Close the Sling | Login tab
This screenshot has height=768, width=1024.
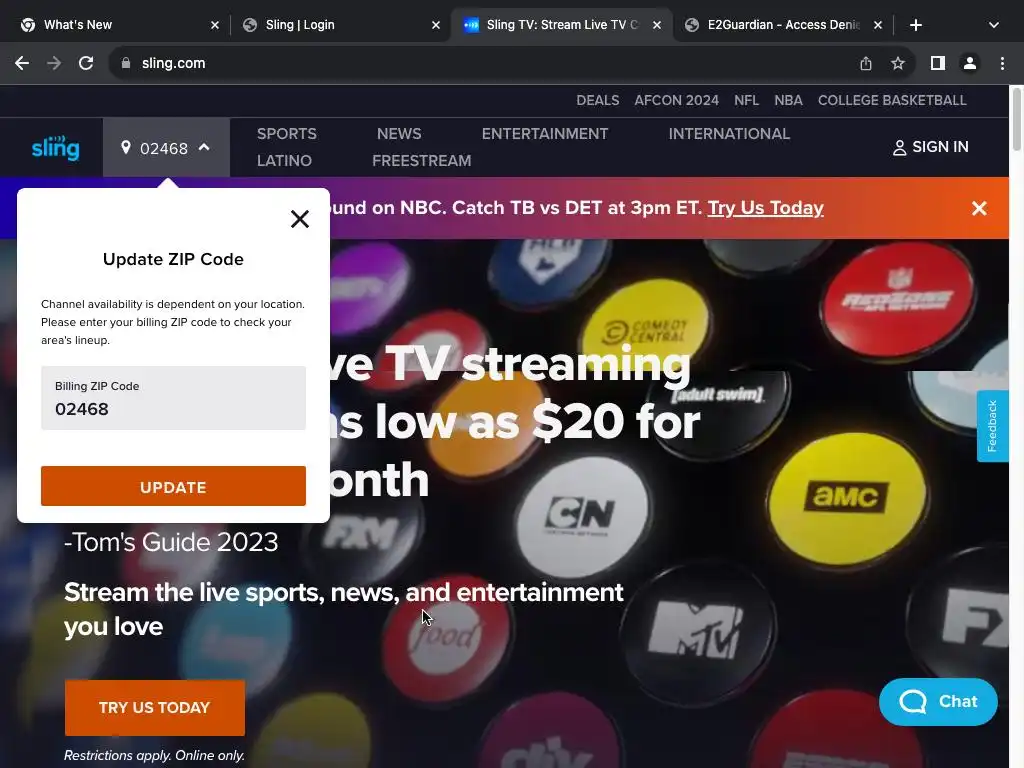pos(436,25)
